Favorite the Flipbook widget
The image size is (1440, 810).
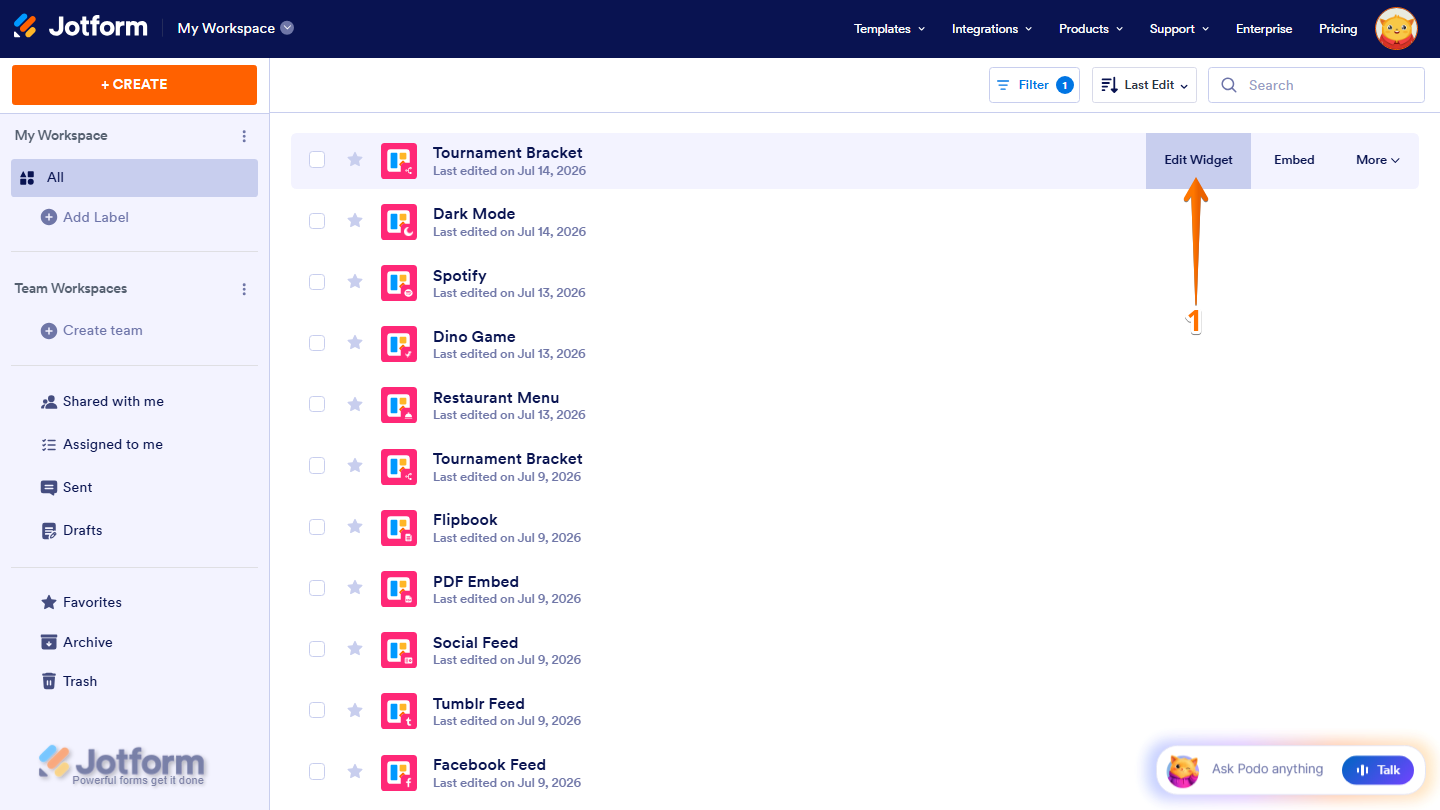(355, 527)
